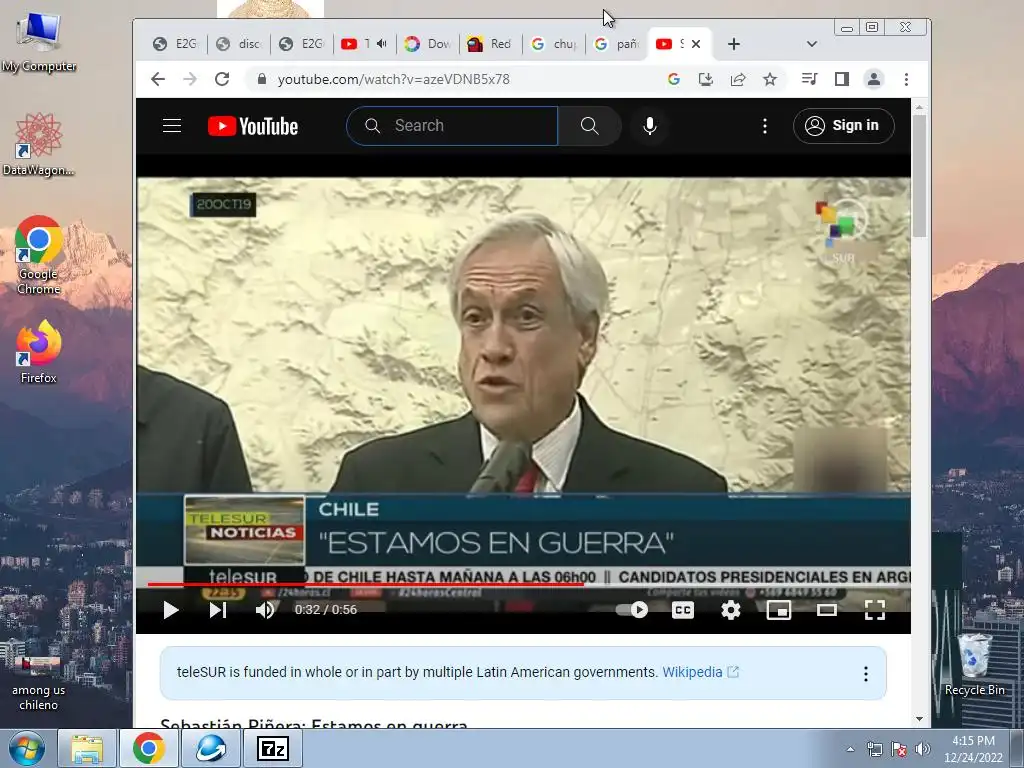Enter full screen mode

pos(874,610)
